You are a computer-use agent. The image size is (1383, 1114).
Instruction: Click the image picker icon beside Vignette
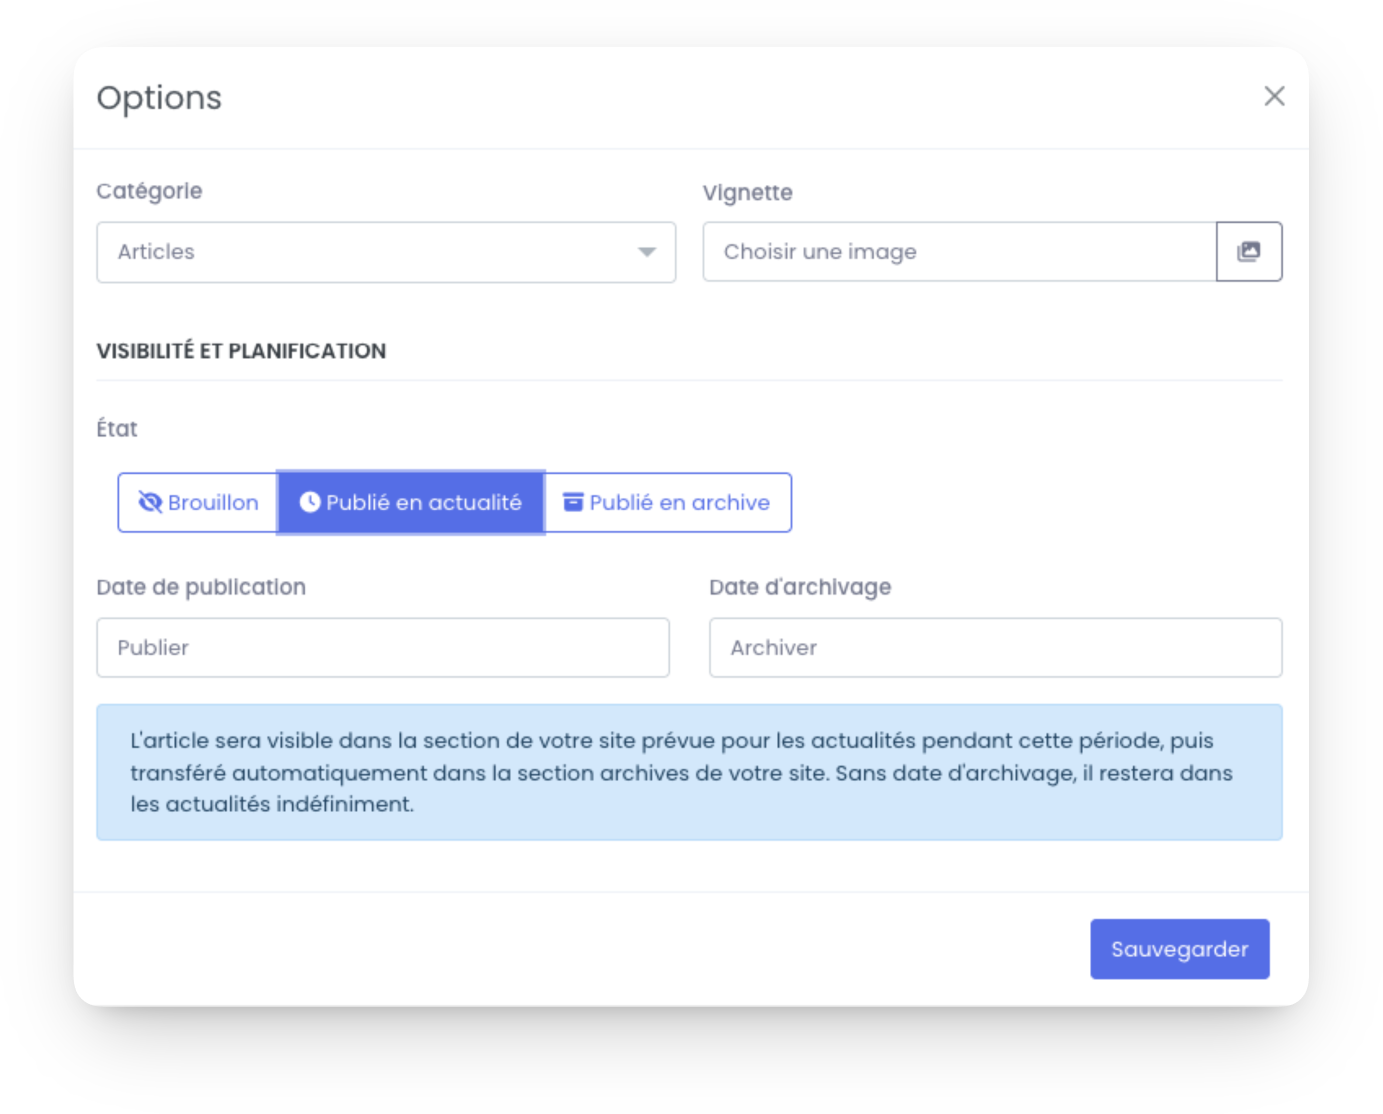[1249, 252]
